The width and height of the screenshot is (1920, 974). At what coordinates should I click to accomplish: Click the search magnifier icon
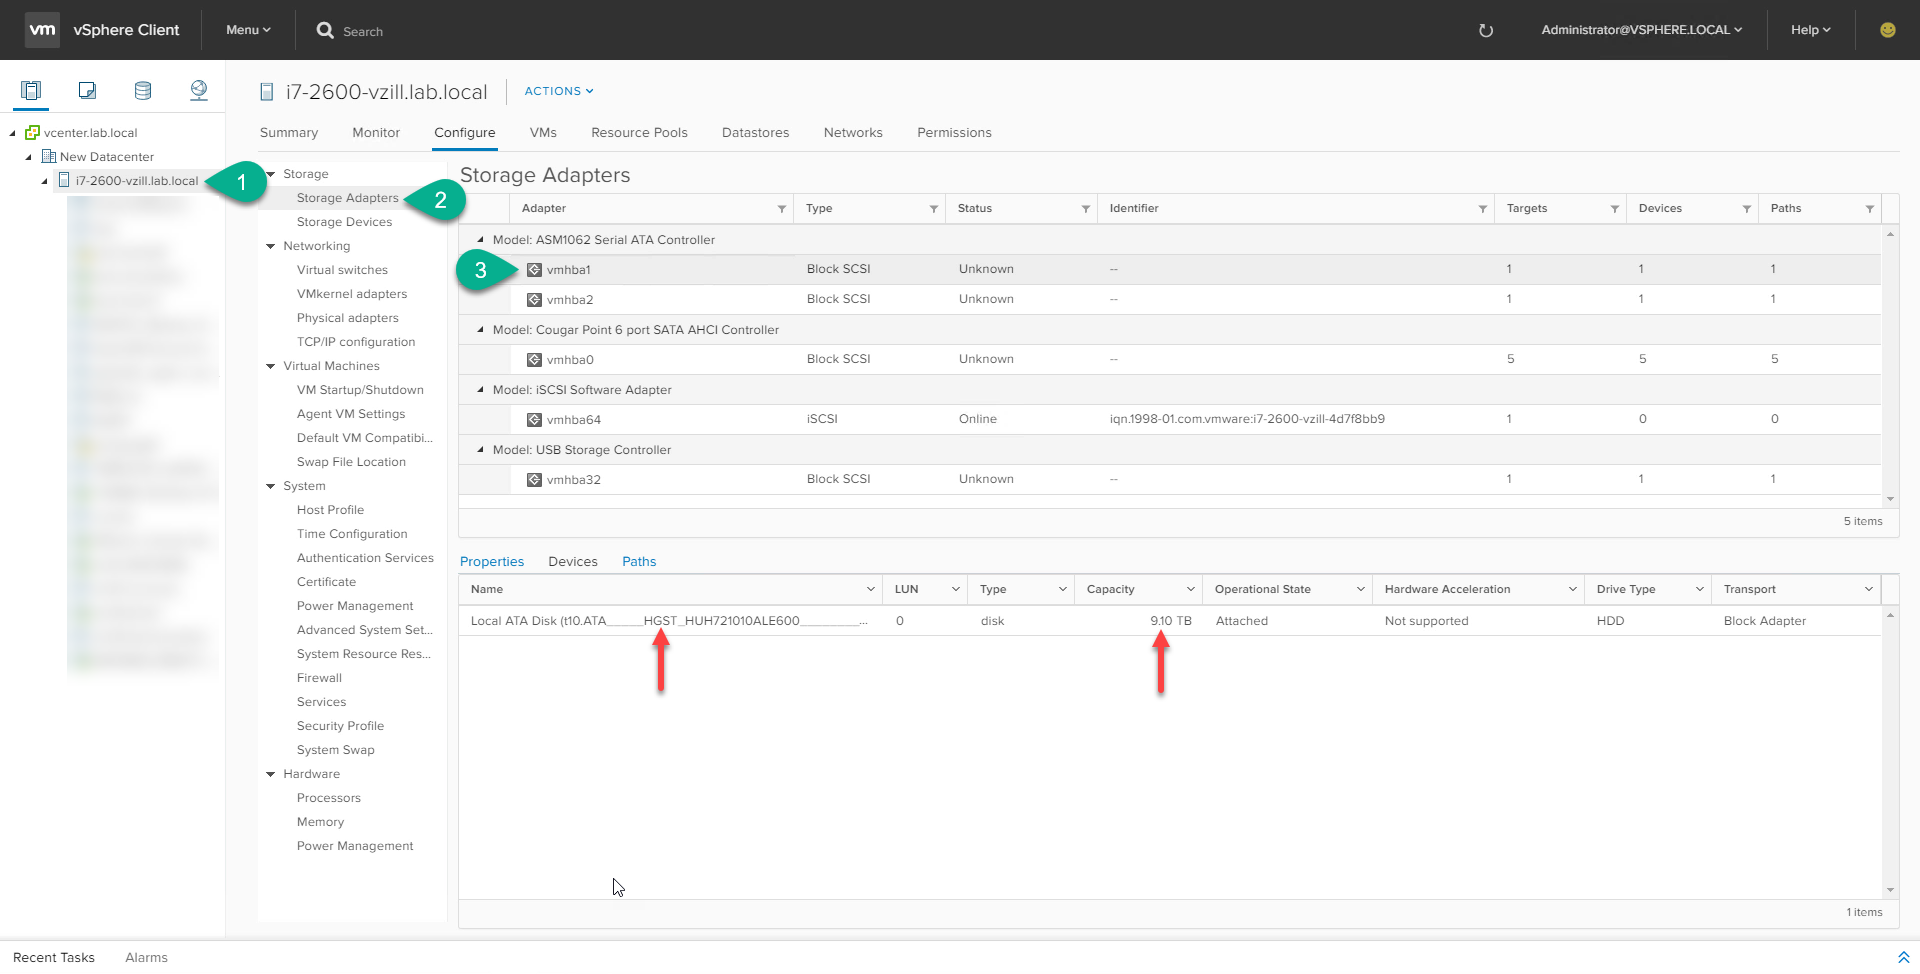(325, 30)
